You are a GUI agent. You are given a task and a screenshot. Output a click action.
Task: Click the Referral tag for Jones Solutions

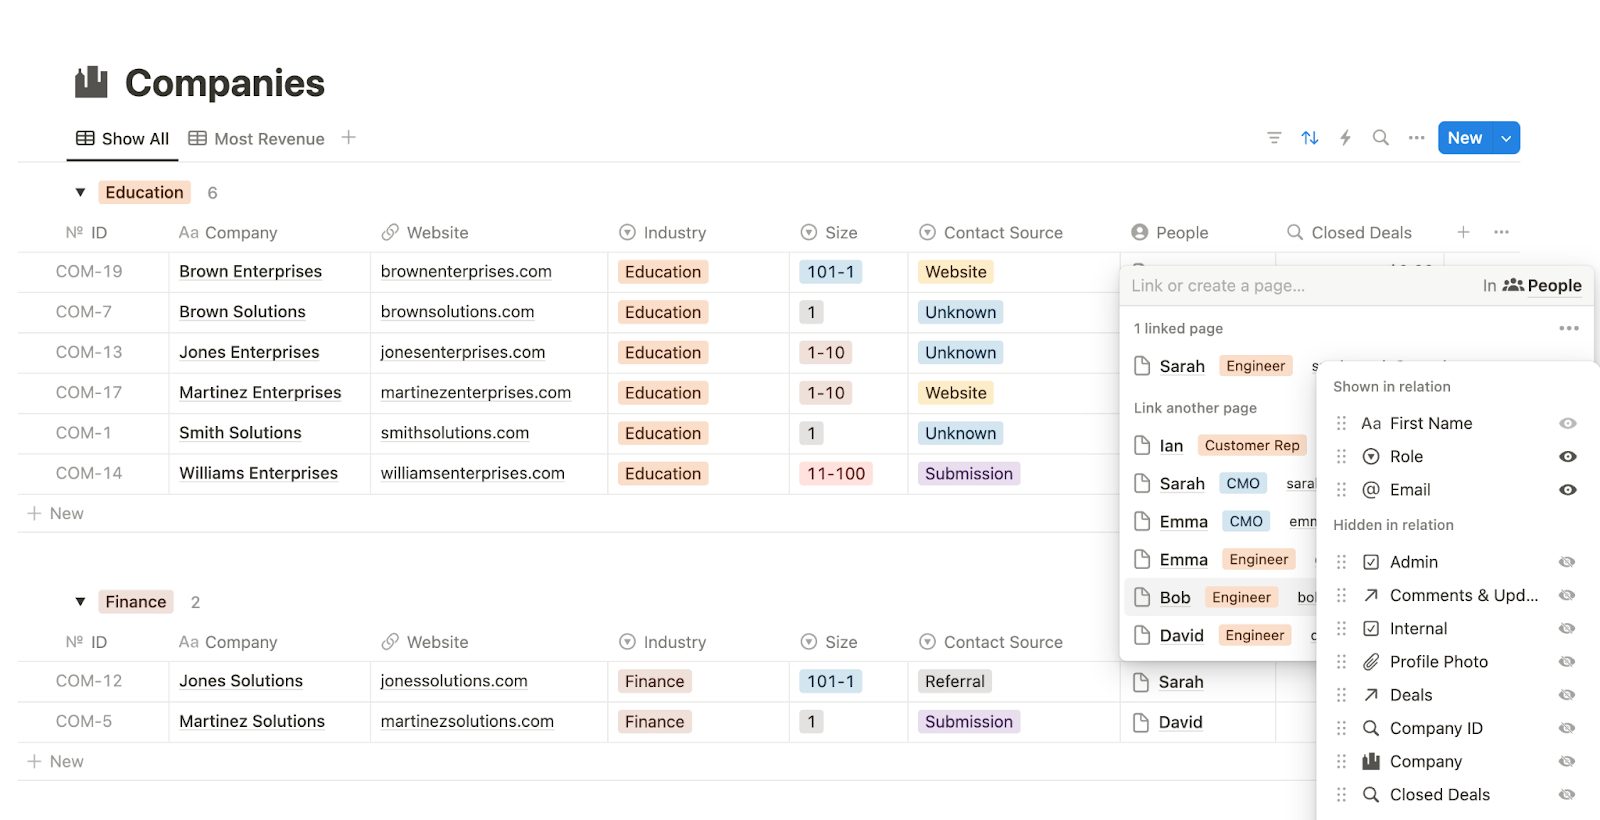pos(955,682)
